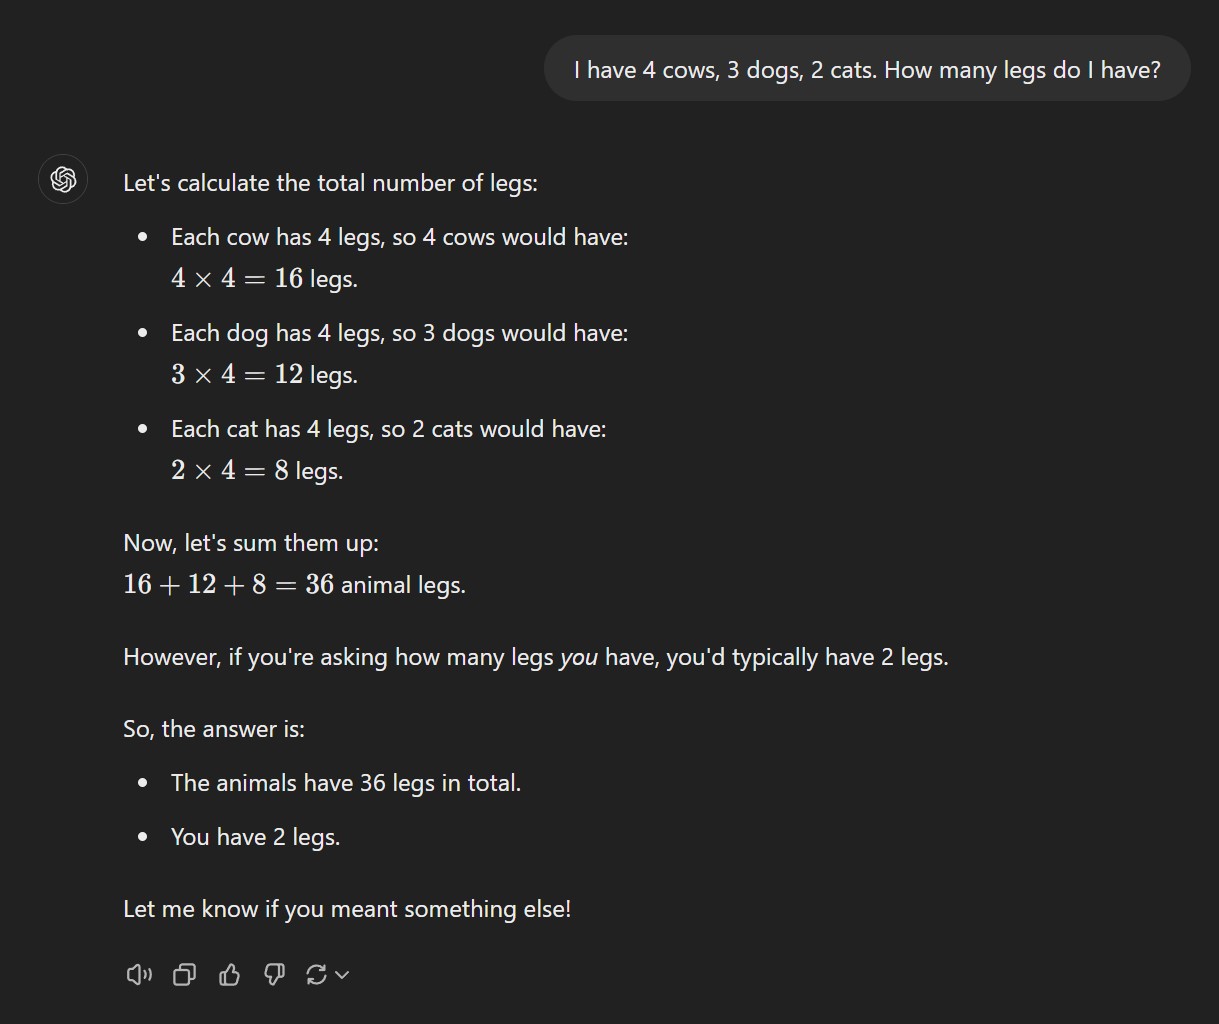Click the user message bubble about cows
Viewport: 1219px width, 1024px height.
pyautogui.click(x=866, y=69)
